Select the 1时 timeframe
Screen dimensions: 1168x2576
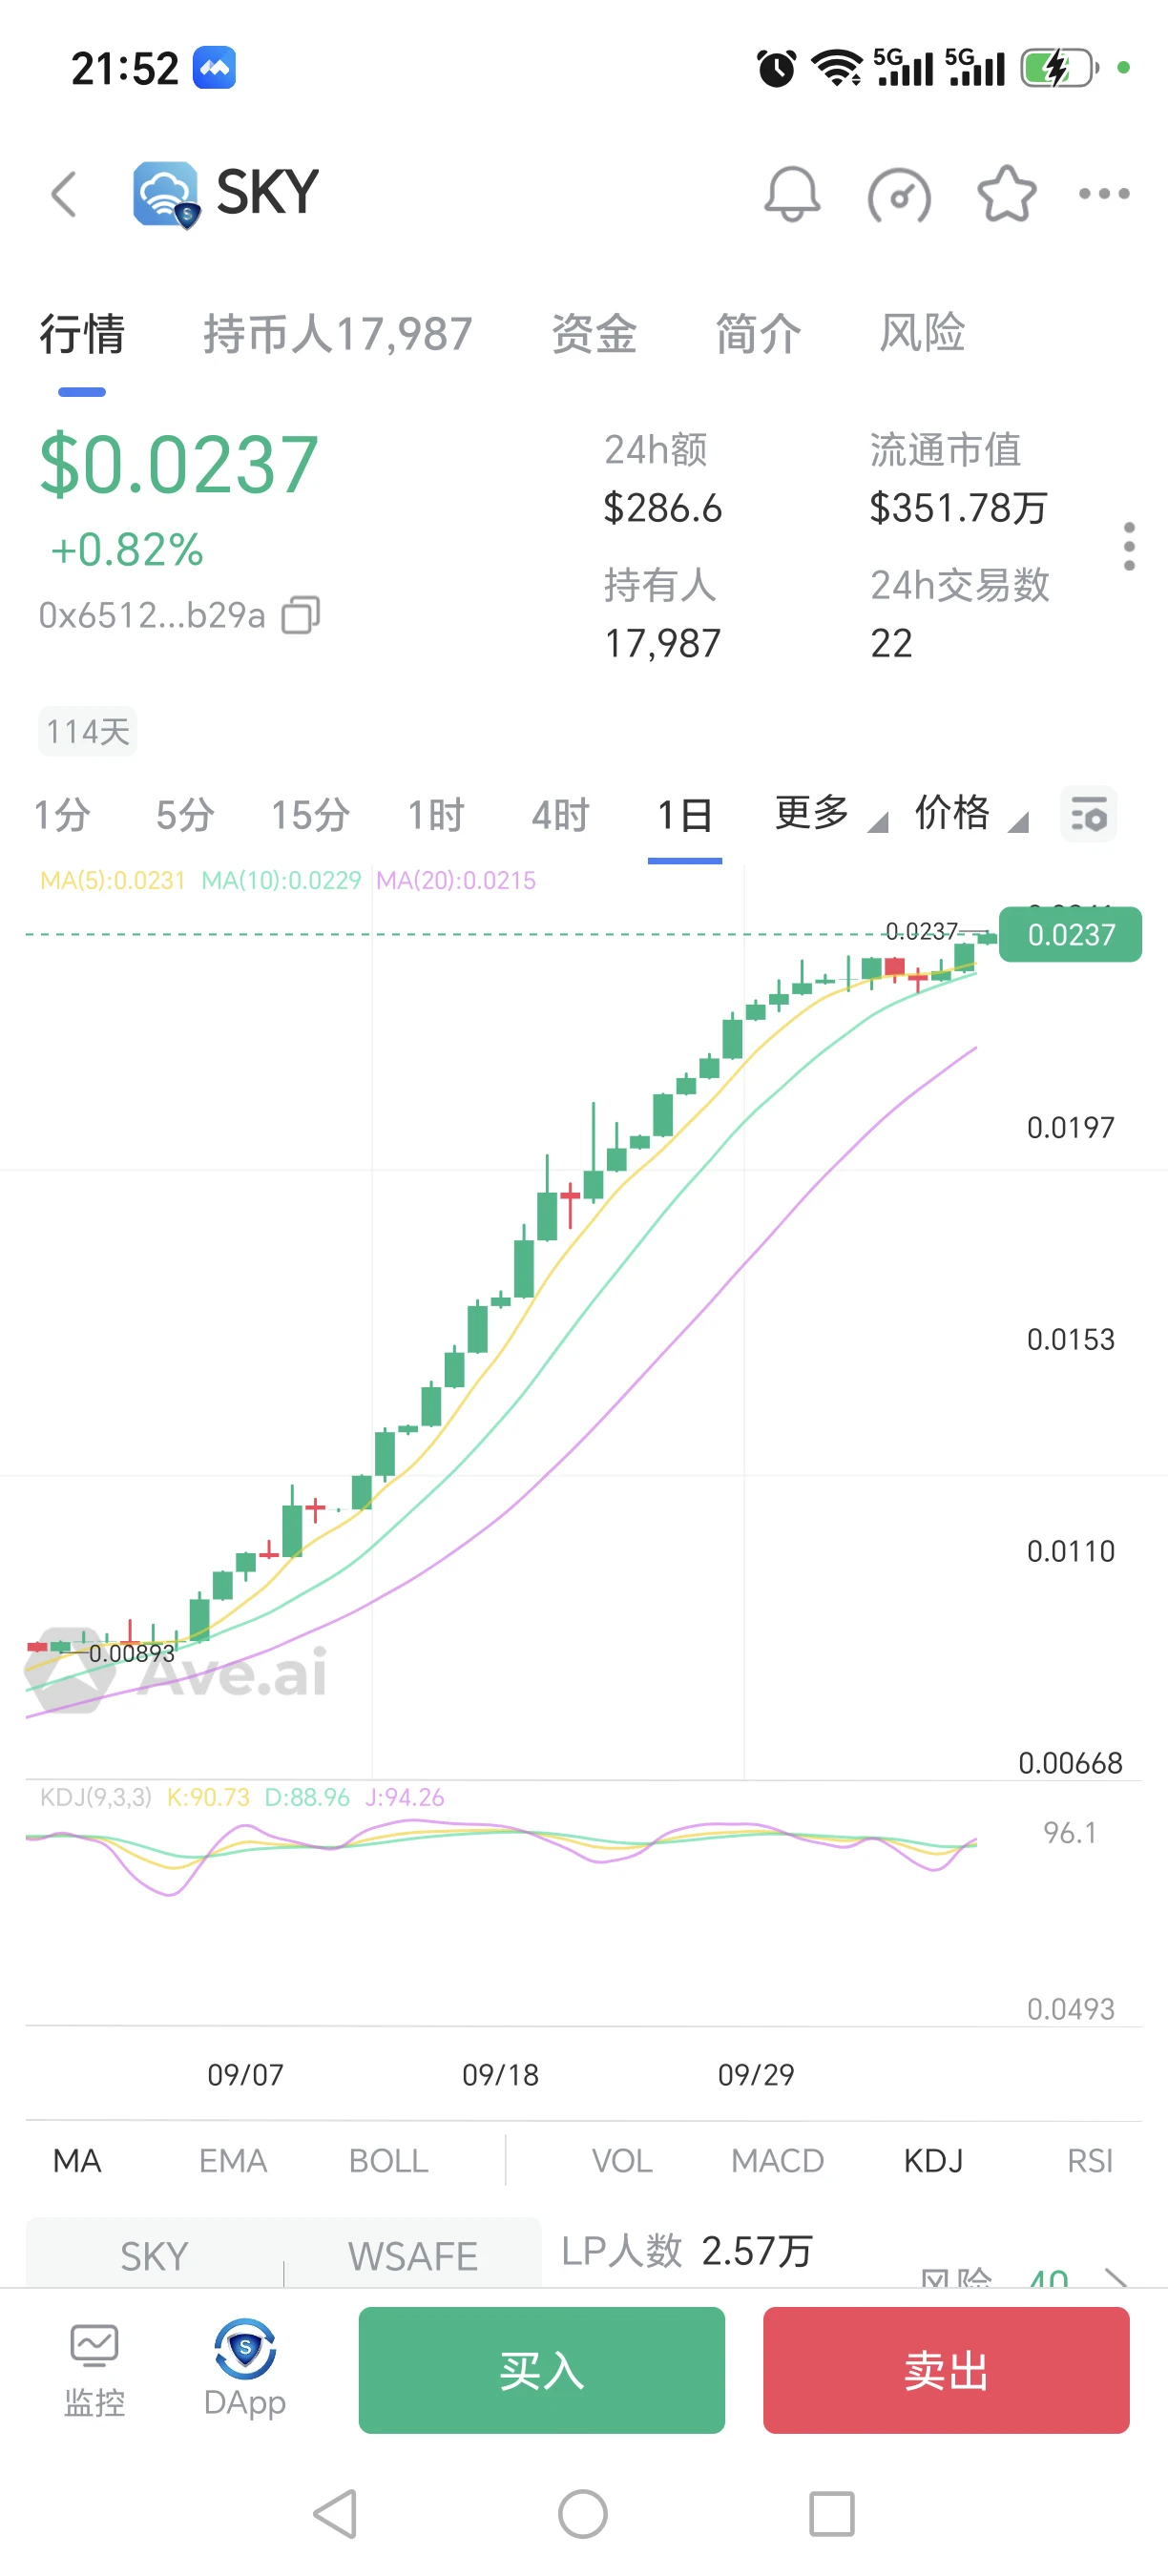tap(436, 815)
